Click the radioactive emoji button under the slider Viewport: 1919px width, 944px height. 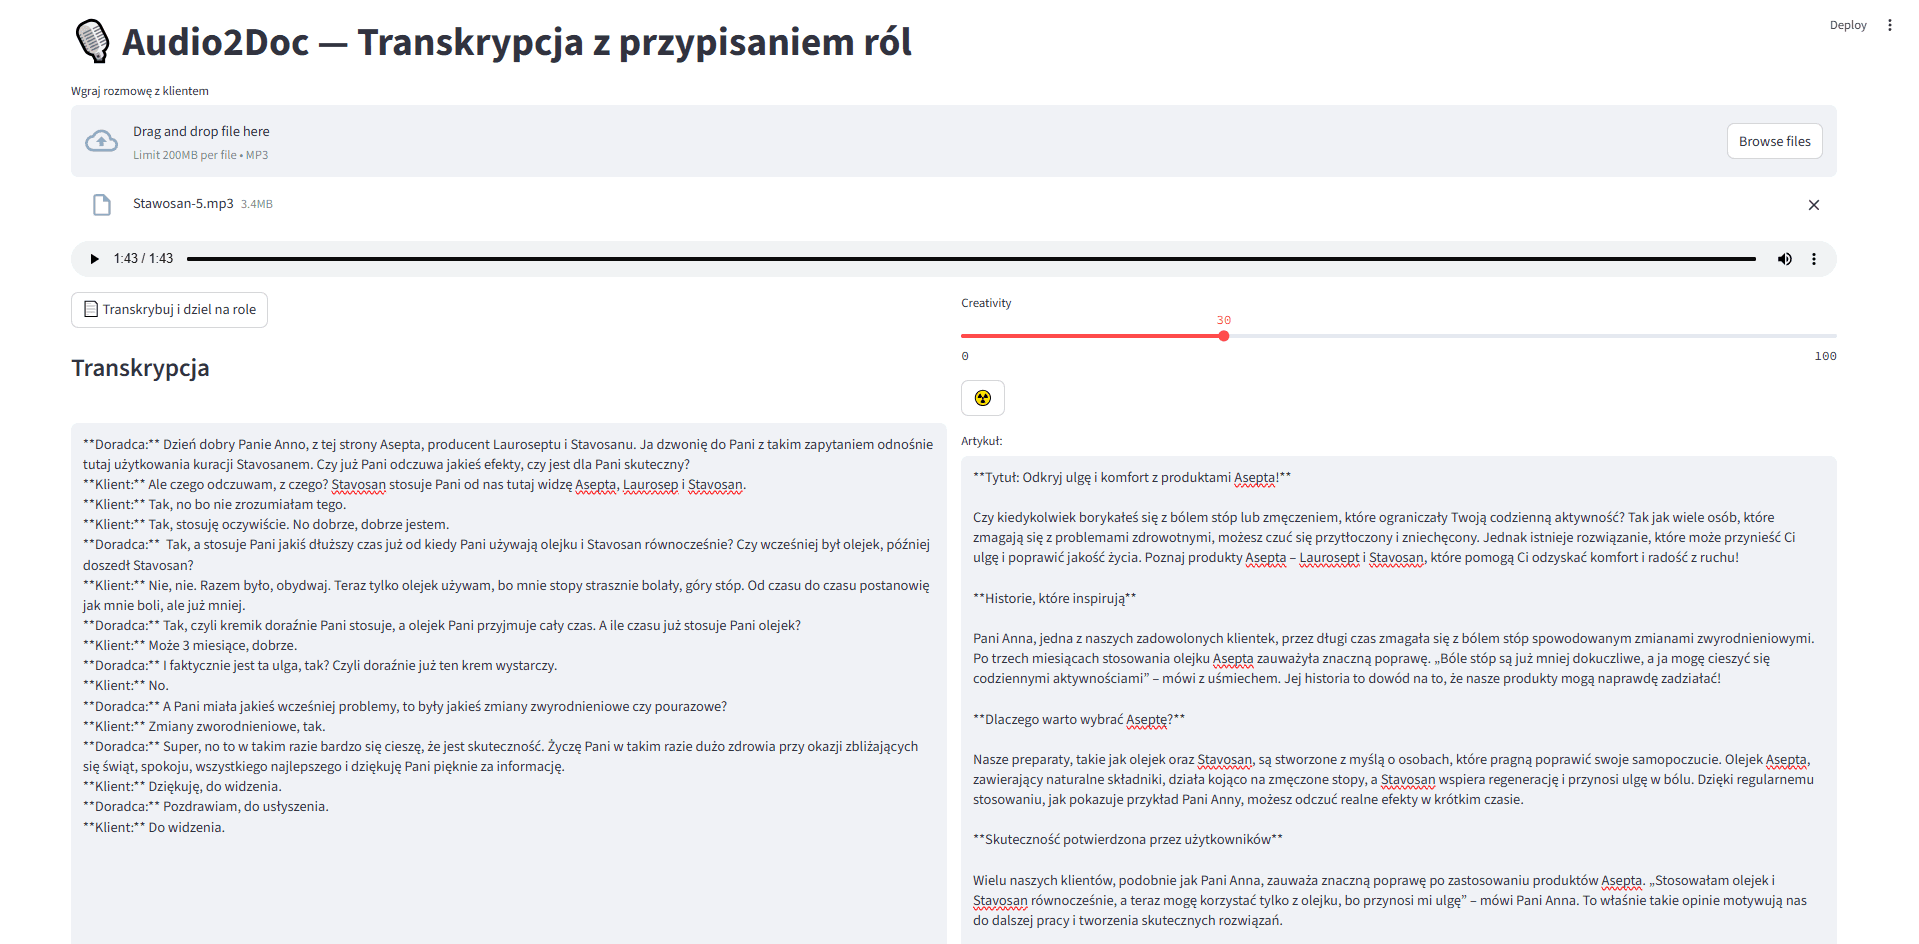coord(982,397)
